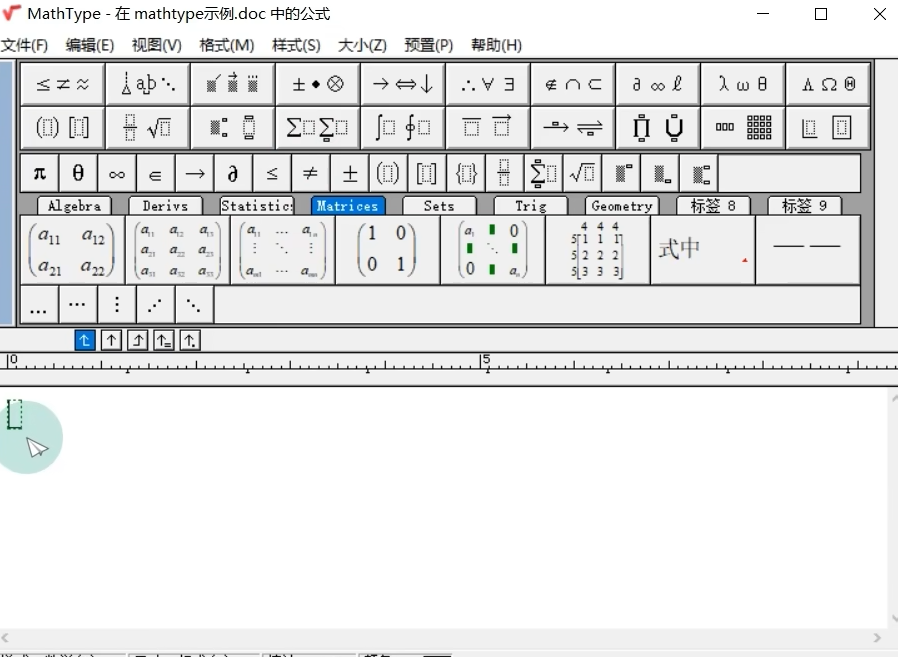Switch to the 标签 8 tab
Screen dimensions: 898x657
coord(713,206)
